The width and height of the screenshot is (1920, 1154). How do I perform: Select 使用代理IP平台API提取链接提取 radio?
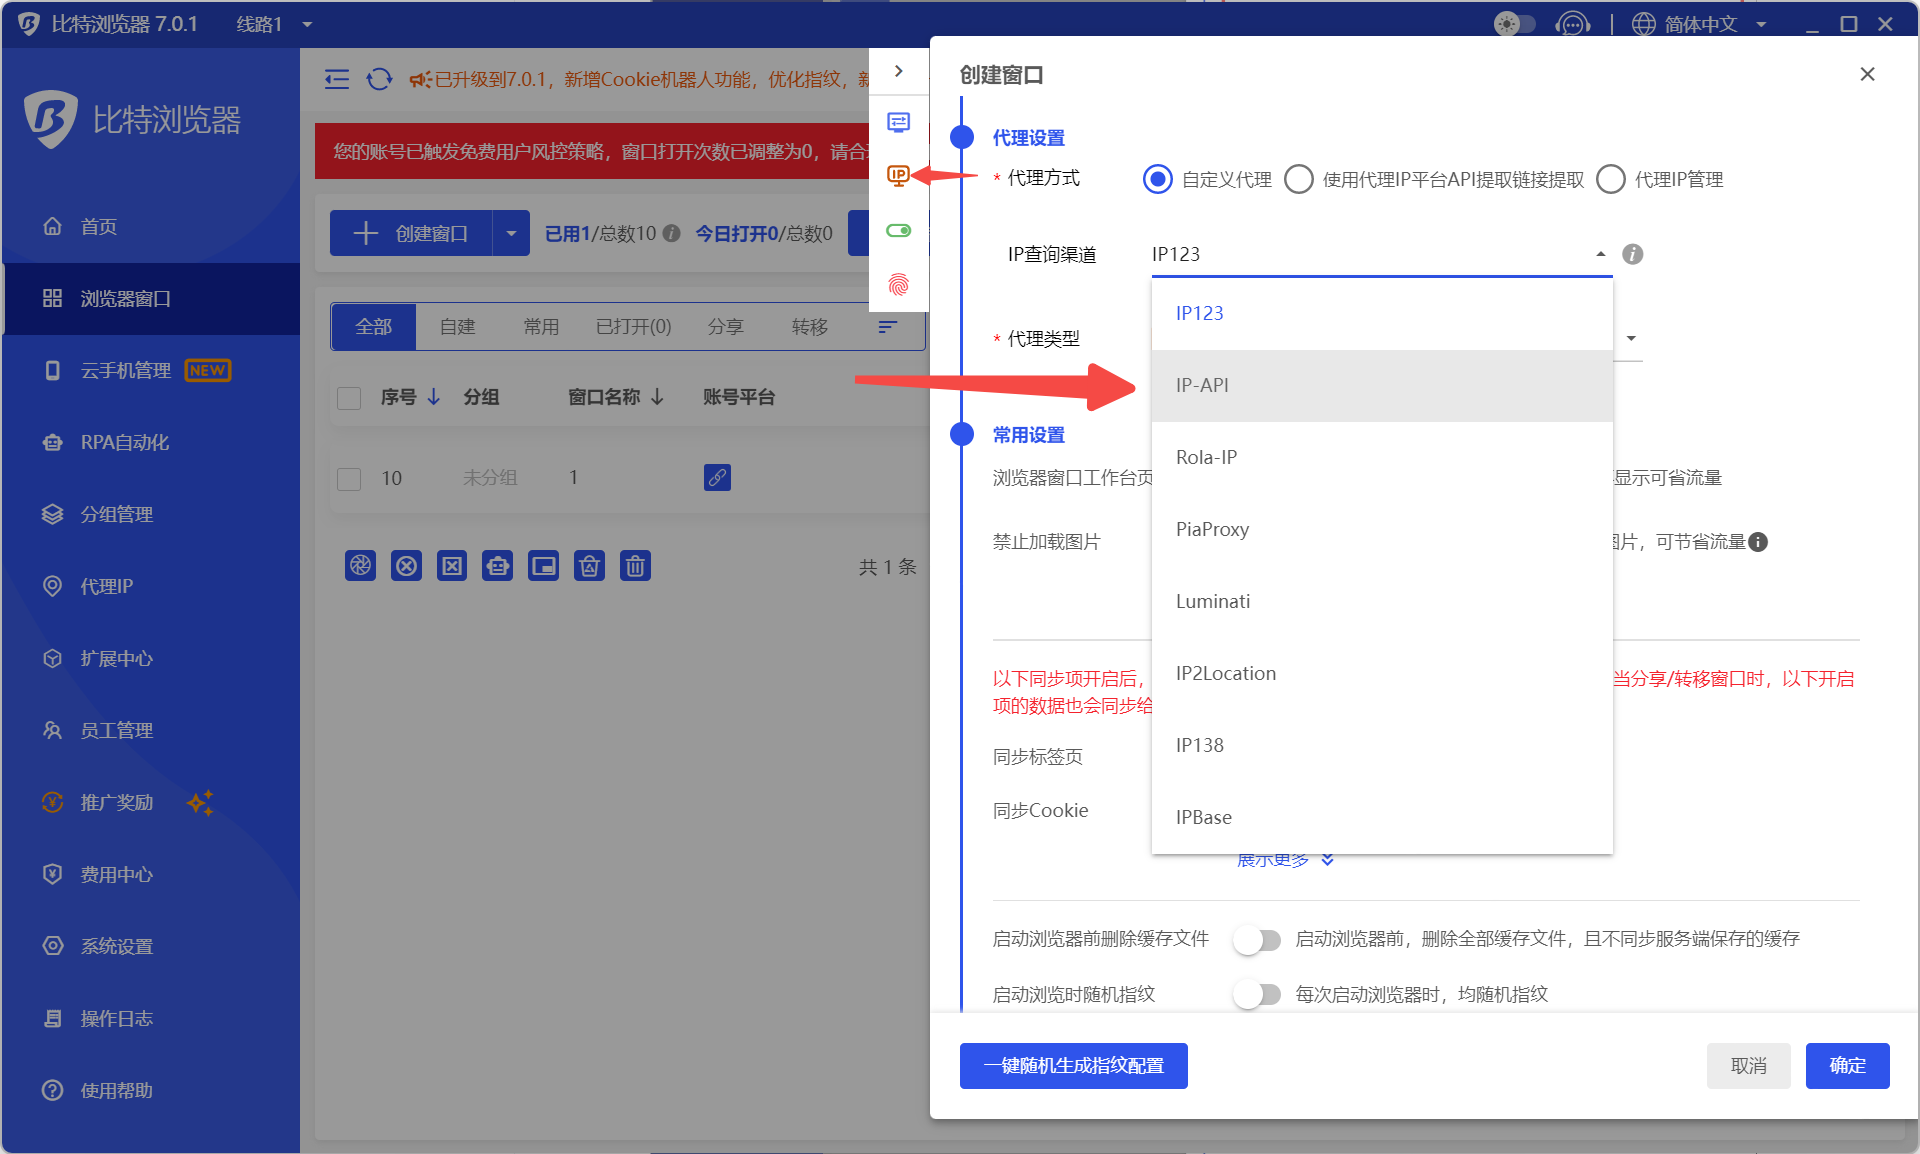(1299, 179)
